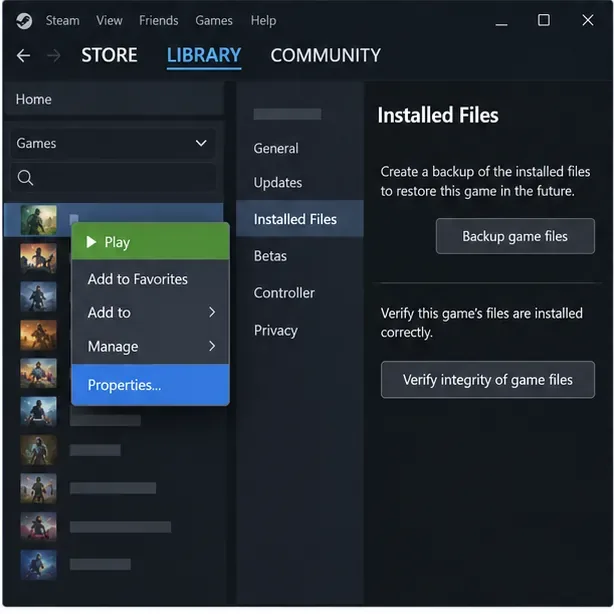
Task: Select the last game thumbnail in list
Action: pyautogui.click(x=38, y=564)
